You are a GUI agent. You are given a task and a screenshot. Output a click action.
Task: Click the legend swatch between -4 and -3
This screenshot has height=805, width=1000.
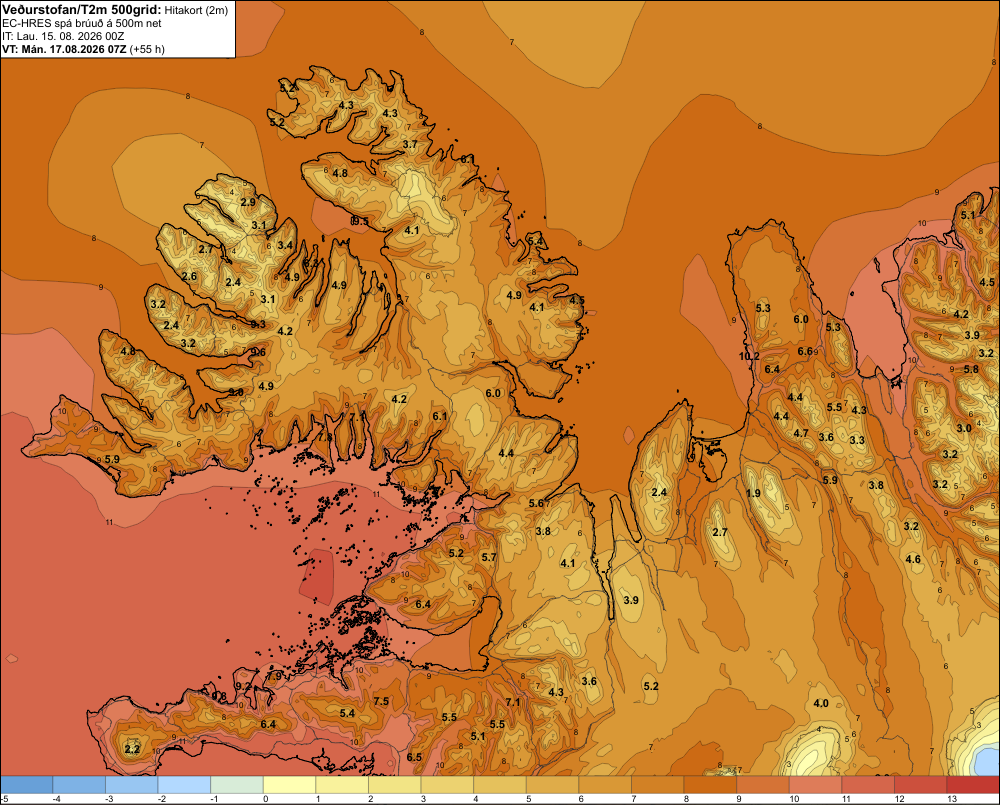tap(79, 785)
